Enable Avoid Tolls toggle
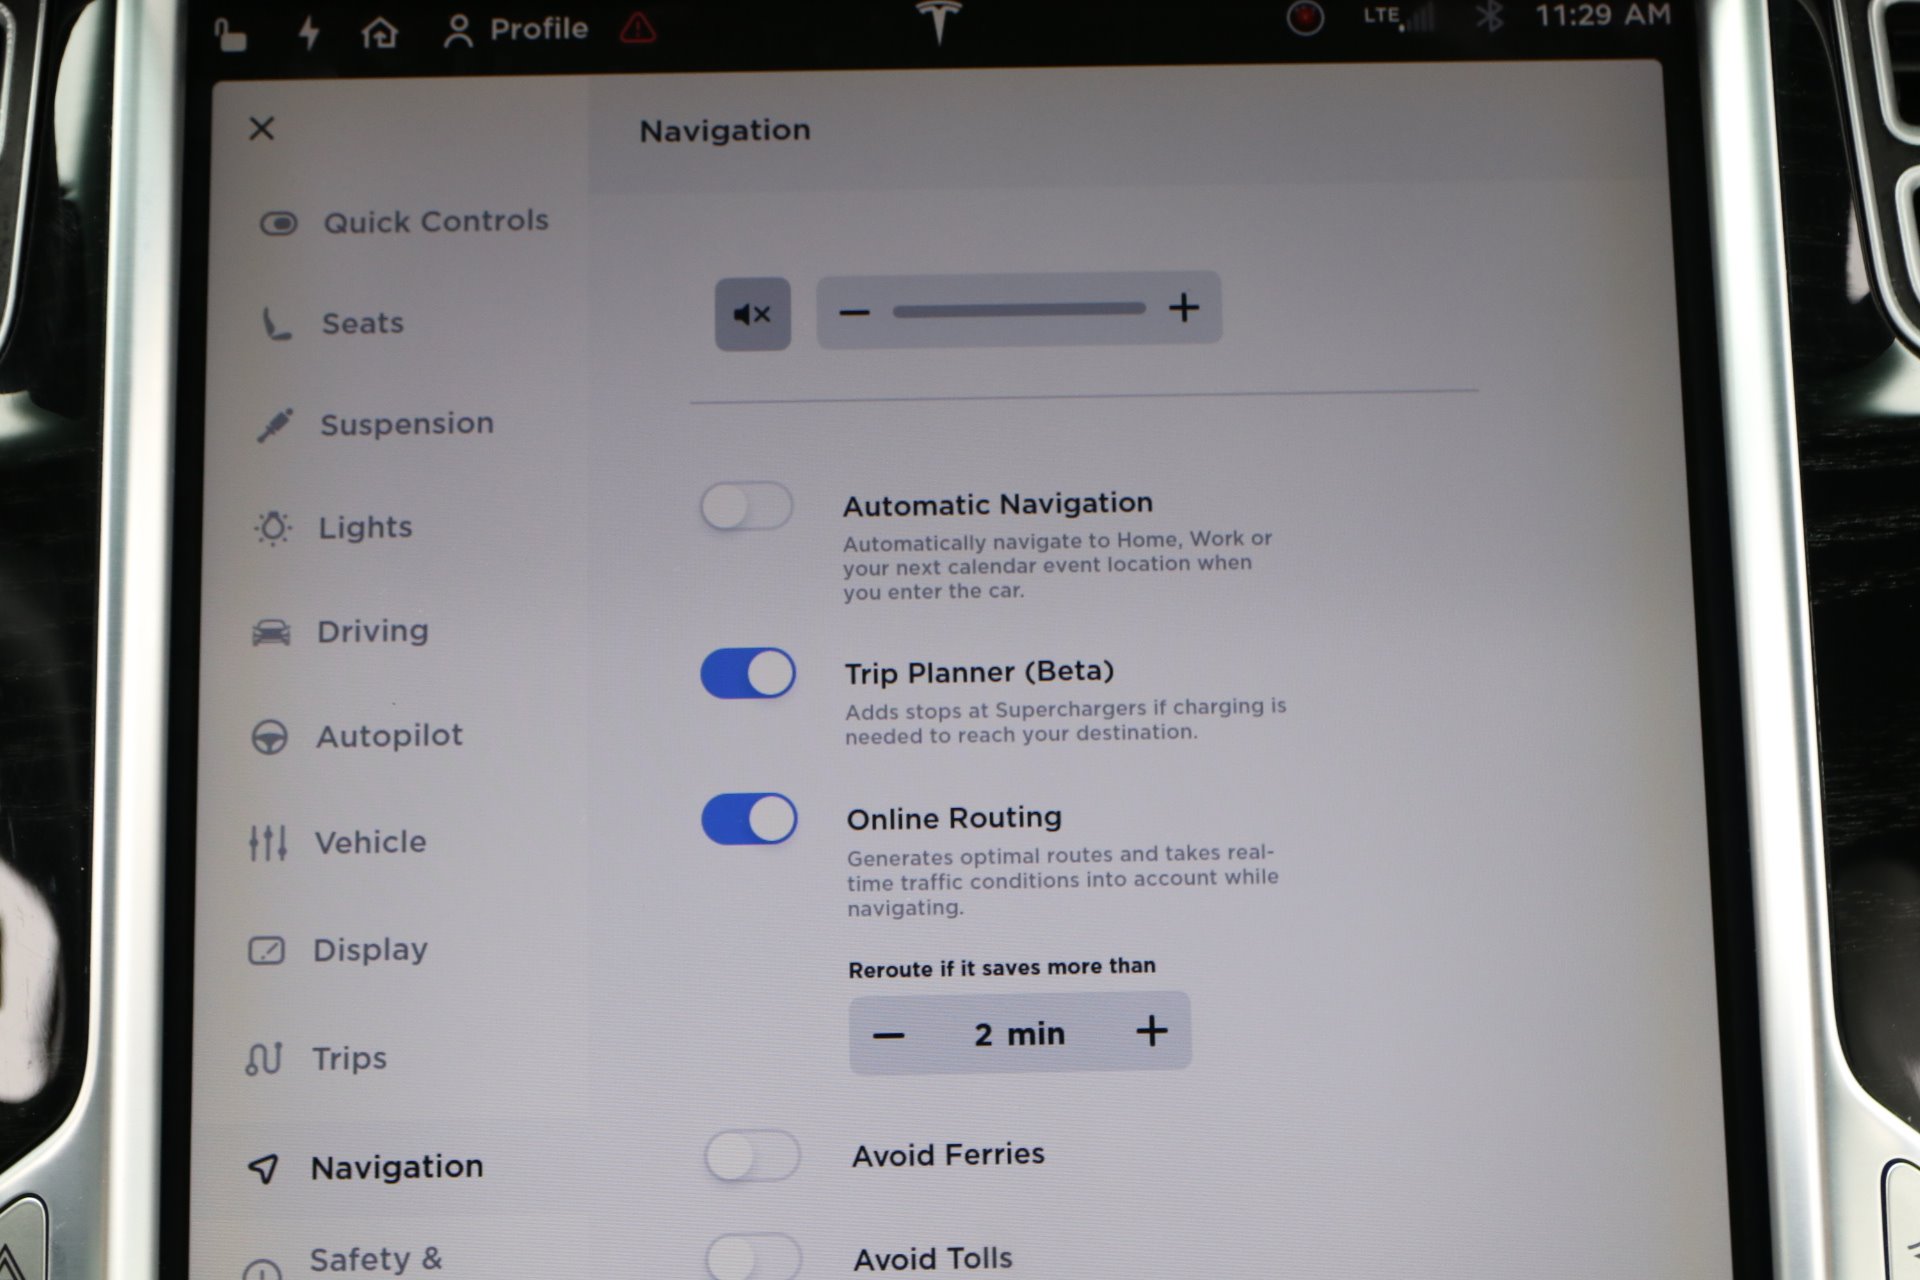1920x1280 pixels. (x=753, y=1258)
